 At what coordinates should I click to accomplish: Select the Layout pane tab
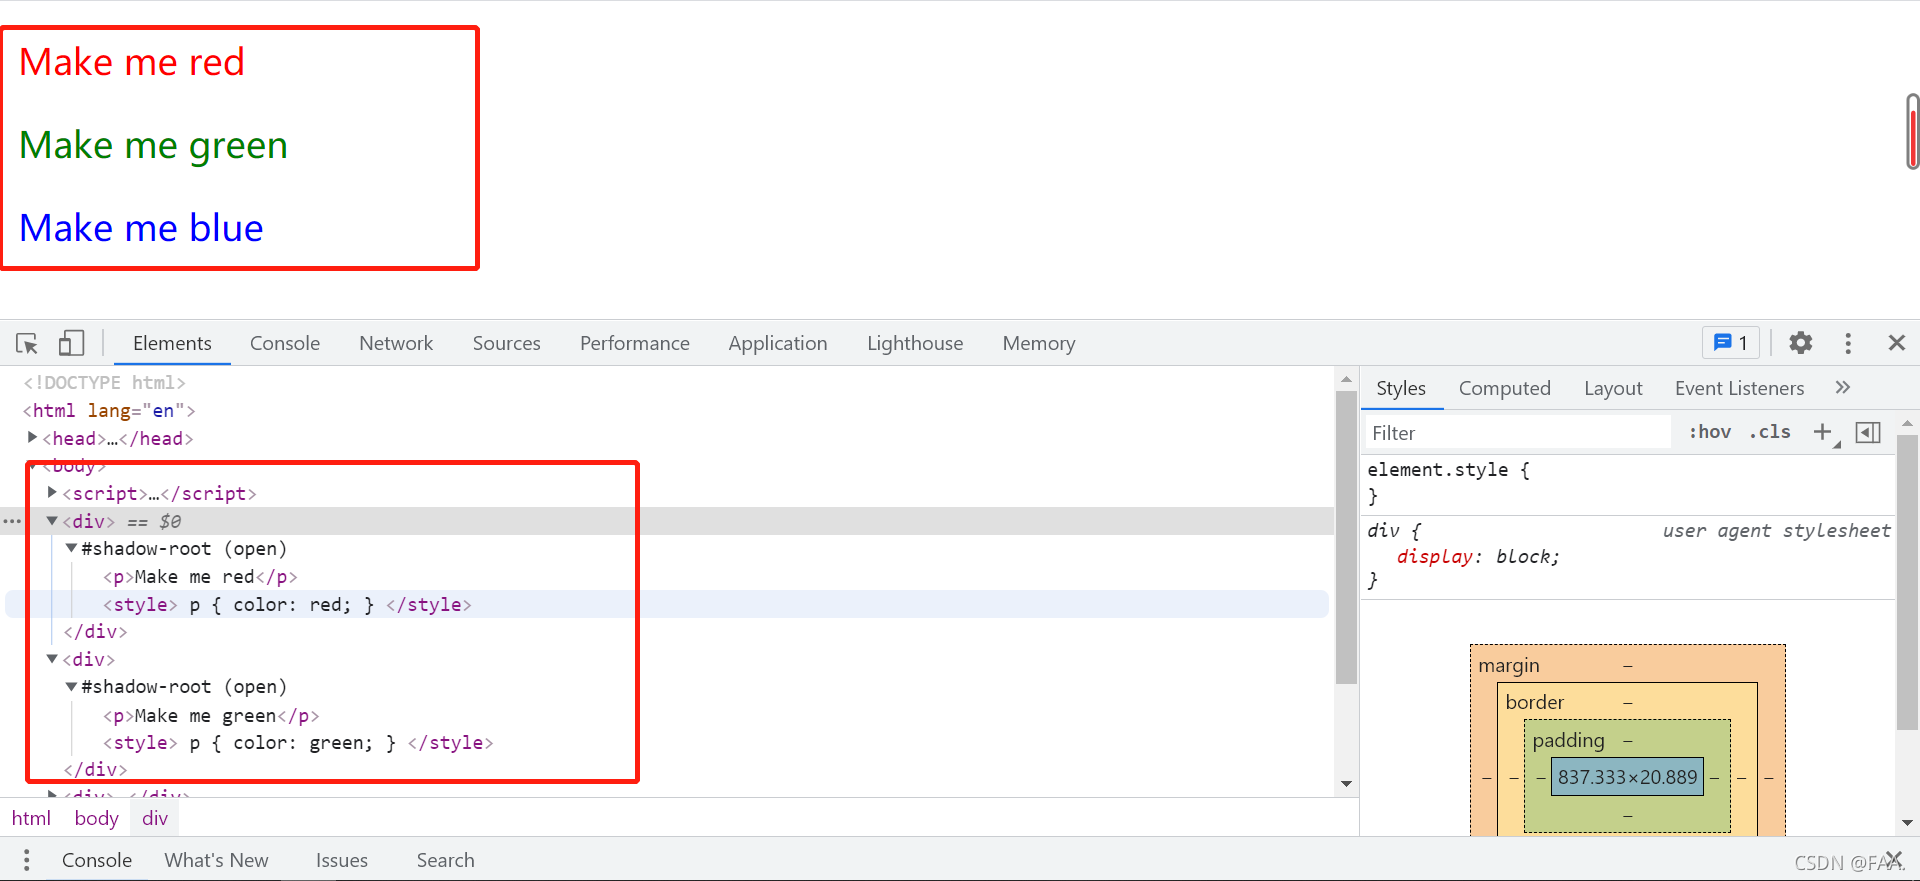pos(1613,388)
